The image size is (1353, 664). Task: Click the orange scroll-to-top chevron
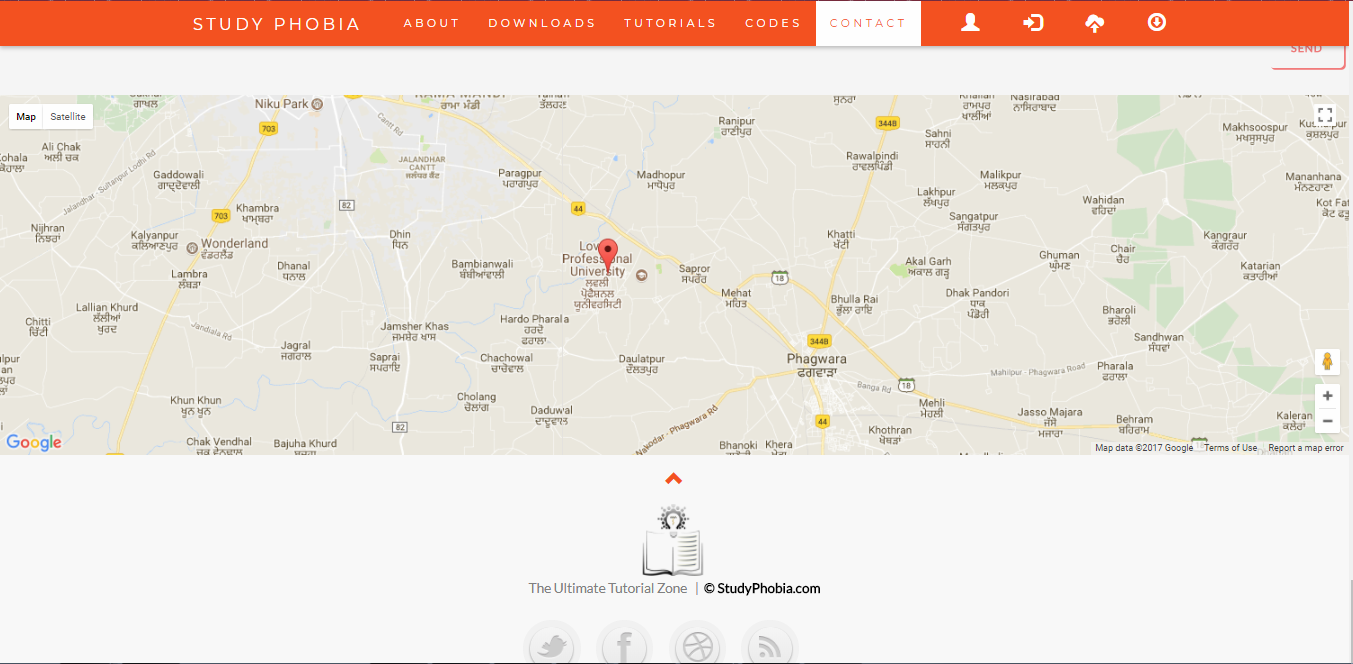click(x=673, y=478)
